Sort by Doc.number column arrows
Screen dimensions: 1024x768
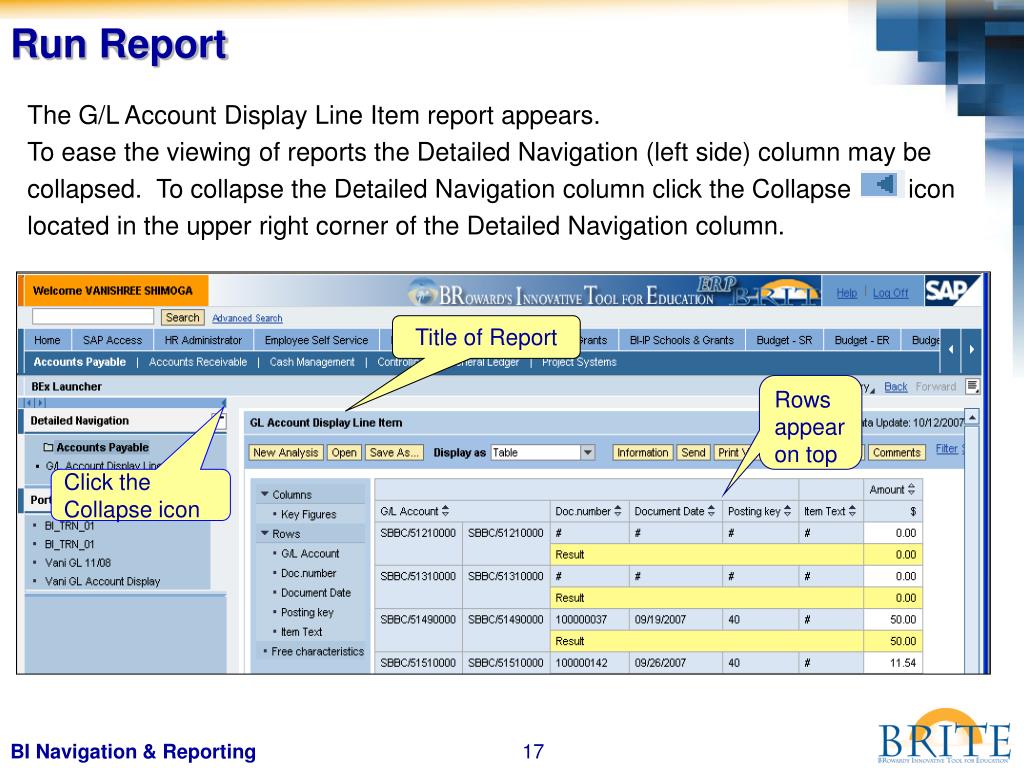618,511
